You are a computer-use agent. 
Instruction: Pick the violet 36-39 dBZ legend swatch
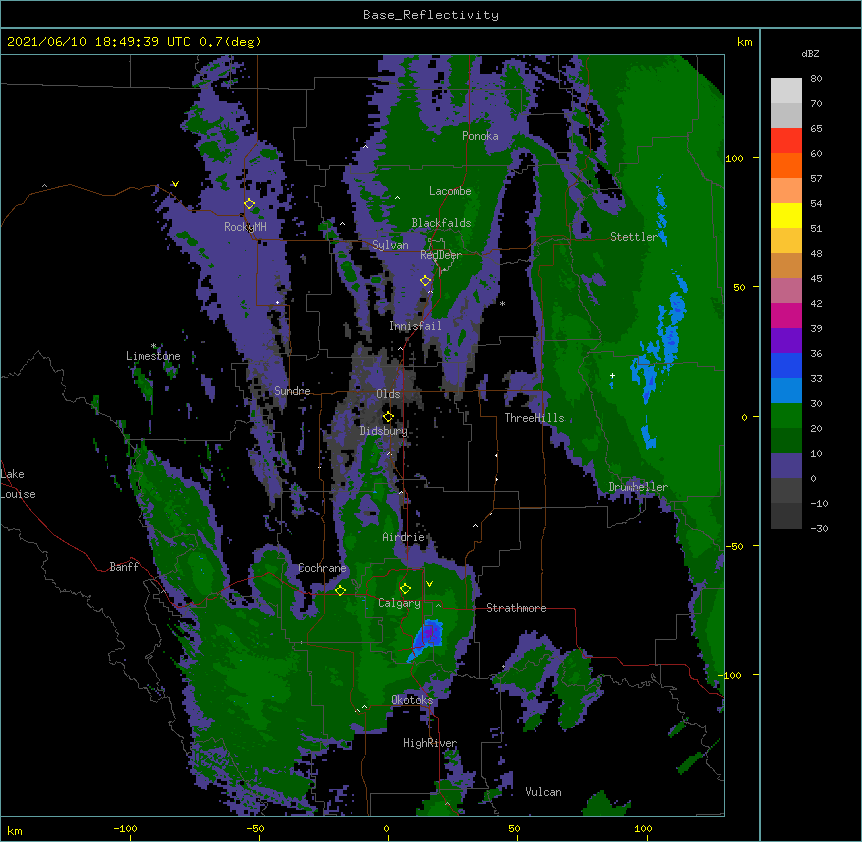point(786,341)
